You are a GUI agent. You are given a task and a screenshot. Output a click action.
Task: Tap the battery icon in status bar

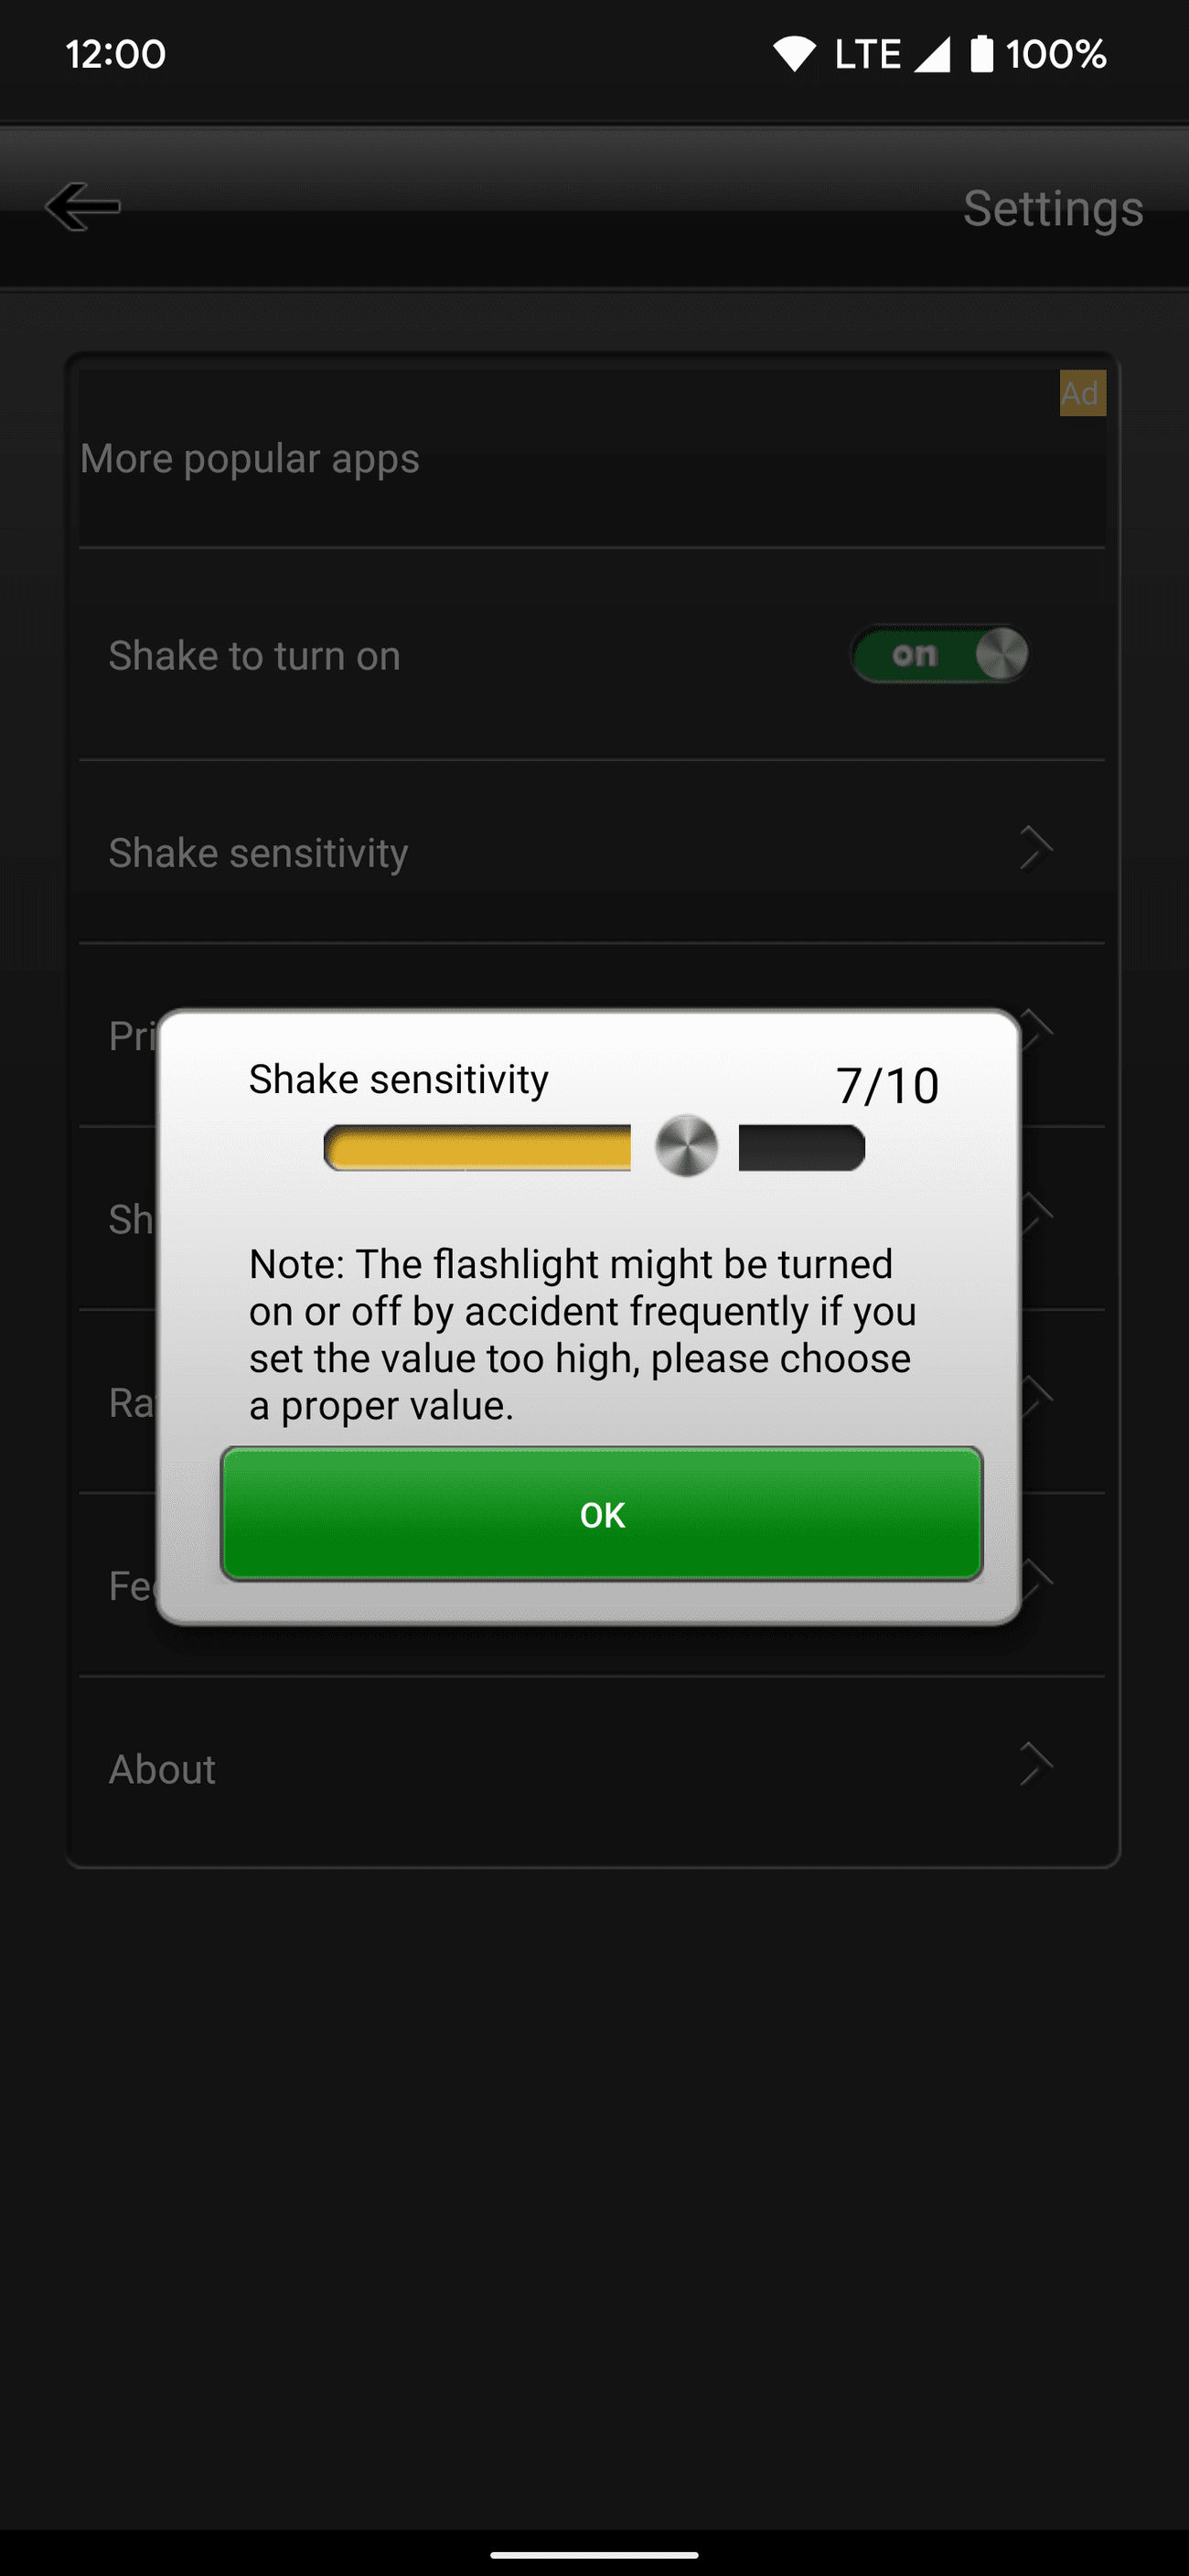click(982, 54)
